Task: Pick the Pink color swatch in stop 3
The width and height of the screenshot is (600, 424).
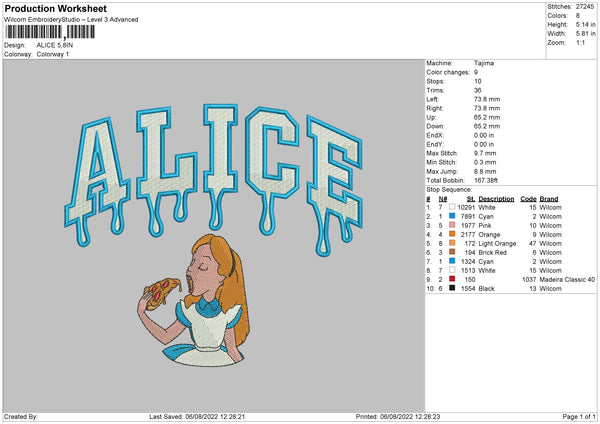Action: [x=452, y=225]
